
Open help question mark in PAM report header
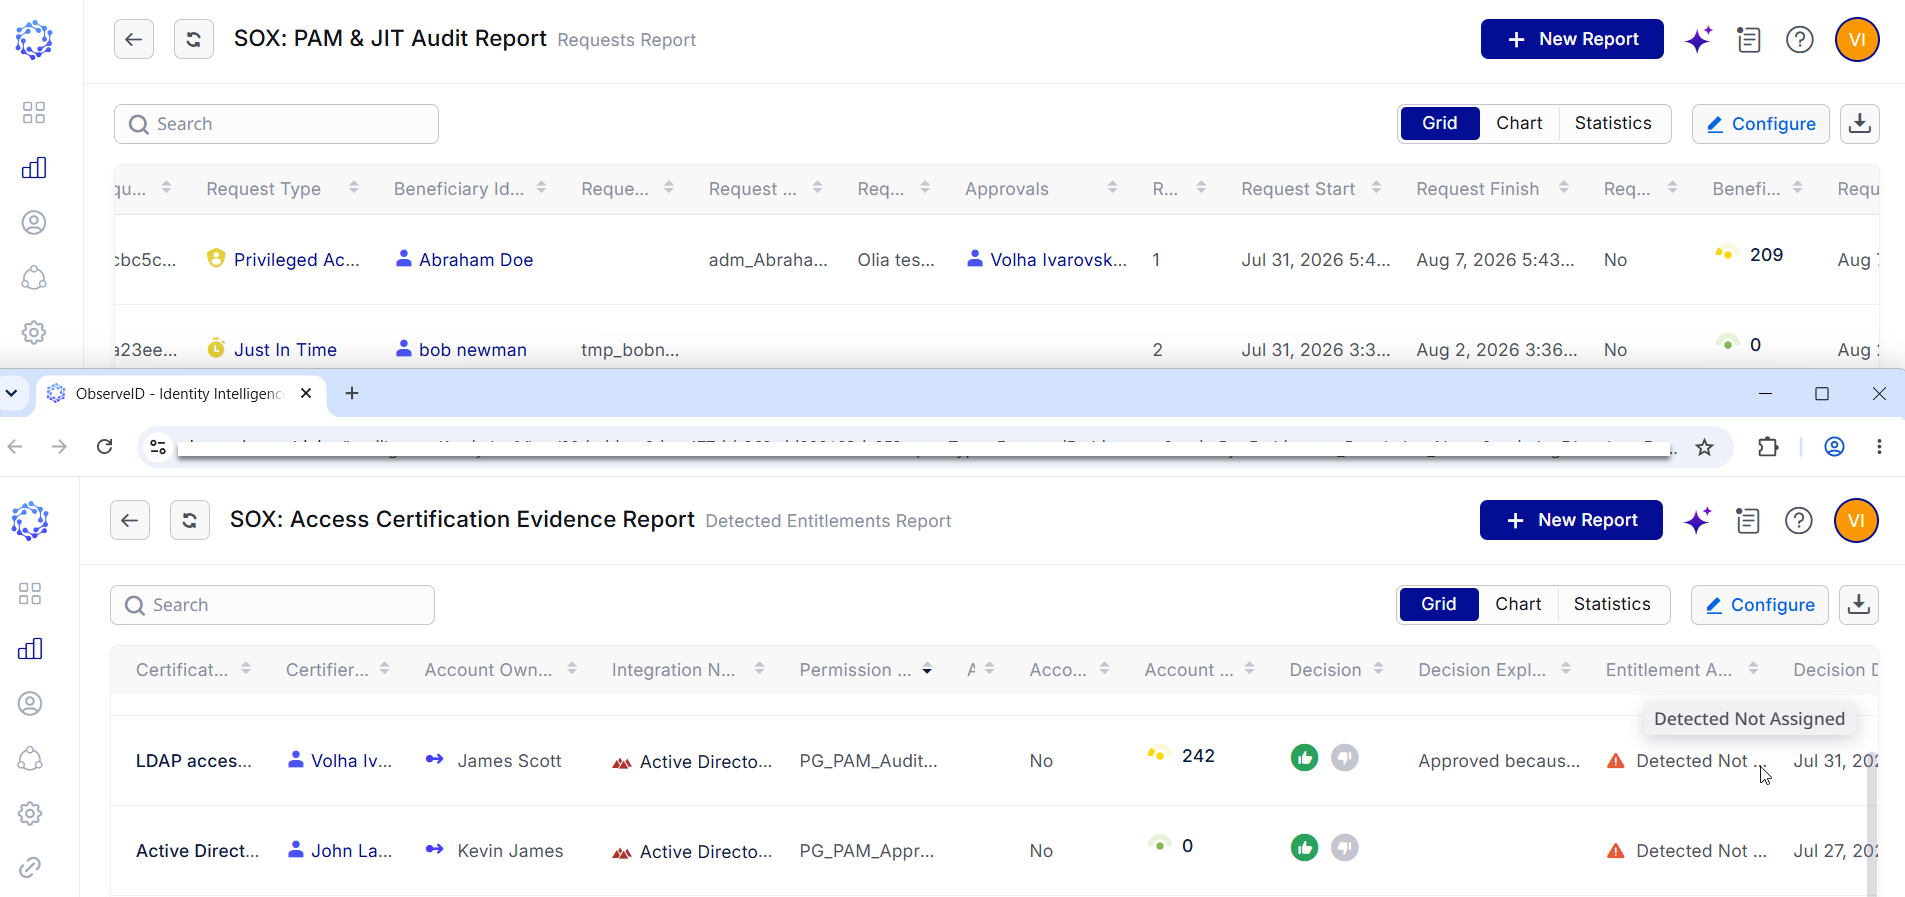click(x=1800, y=39)
